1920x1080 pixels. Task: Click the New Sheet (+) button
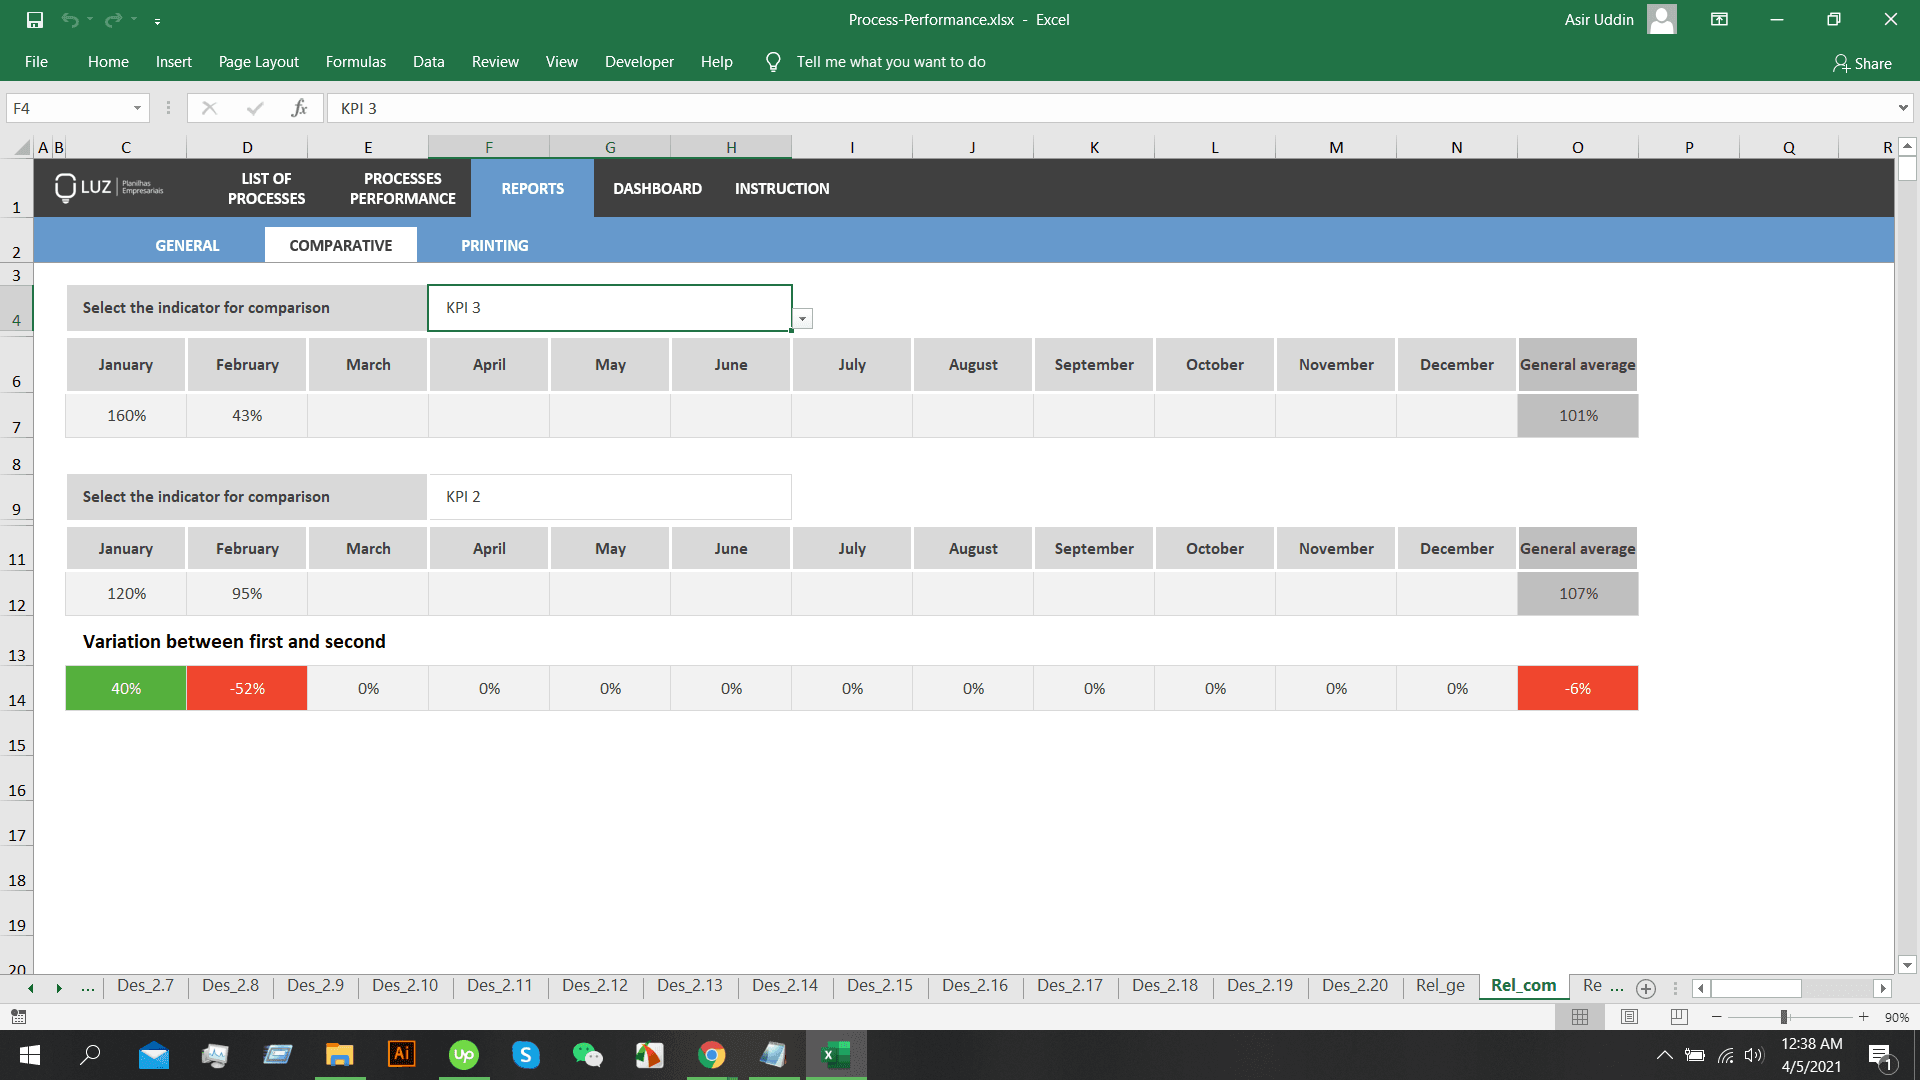tap(1646, 988)
